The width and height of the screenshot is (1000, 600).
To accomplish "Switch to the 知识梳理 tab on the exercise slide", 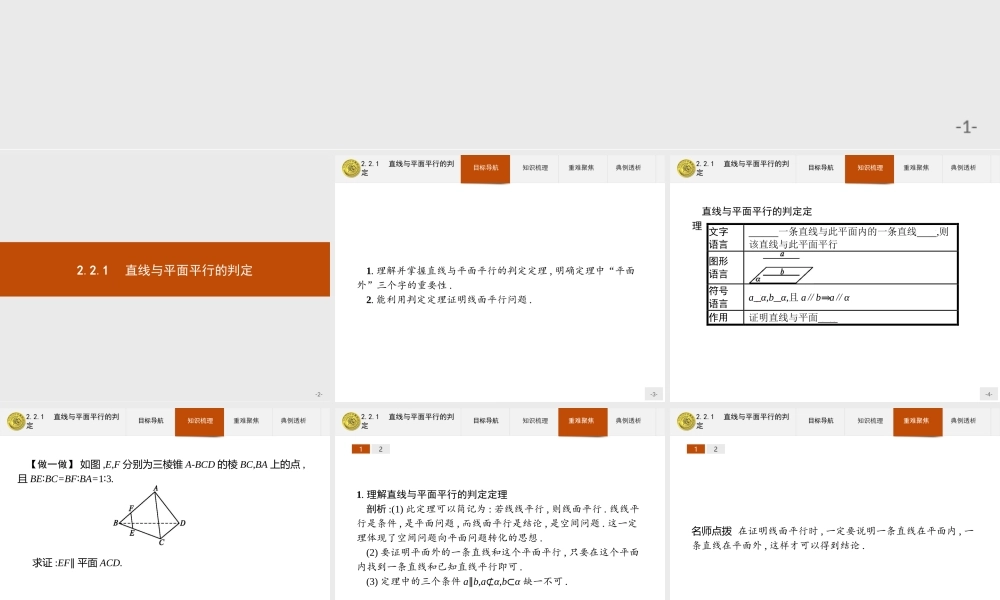I will click(x=198, y=421).
